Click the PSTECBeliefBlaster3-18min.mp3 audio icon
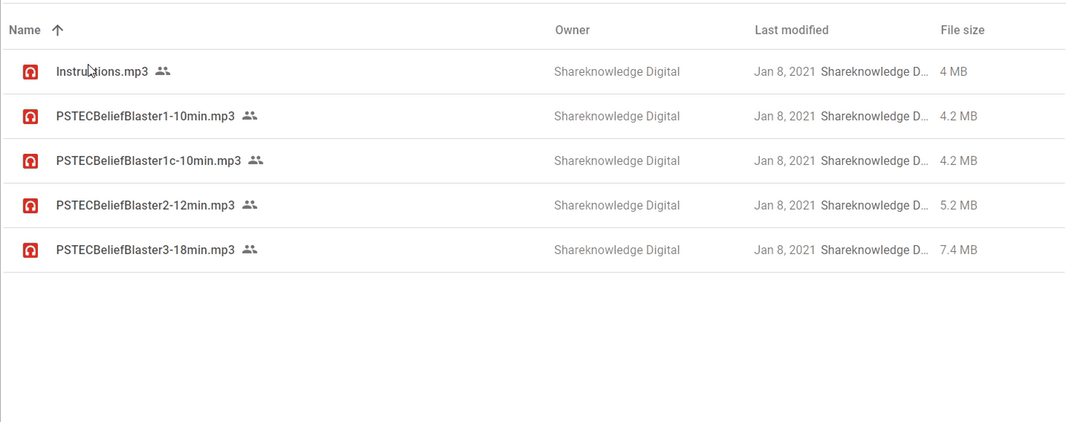Image resolution: width=1066 pixels, height=422 pixels. click(30, 250)
